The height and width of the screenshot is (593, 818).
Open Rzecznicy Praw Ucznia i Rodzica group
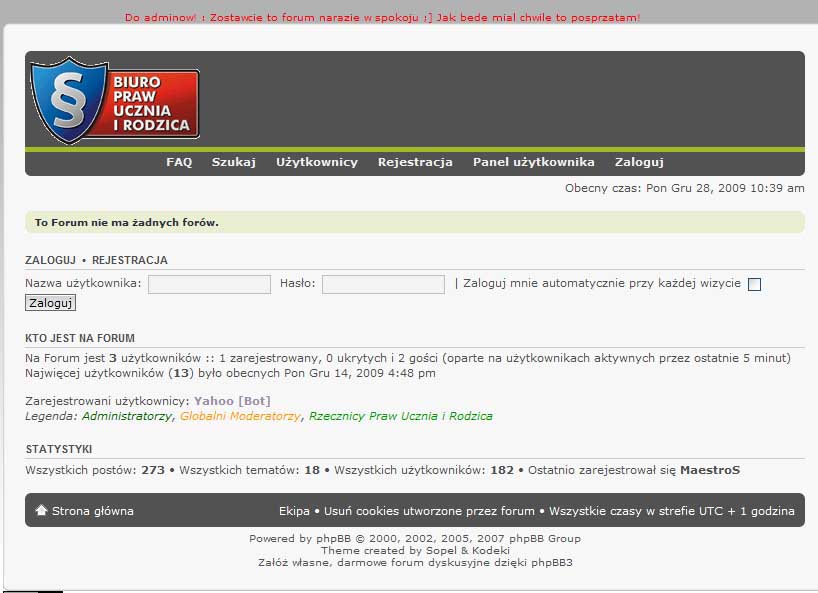coord(401,416)
